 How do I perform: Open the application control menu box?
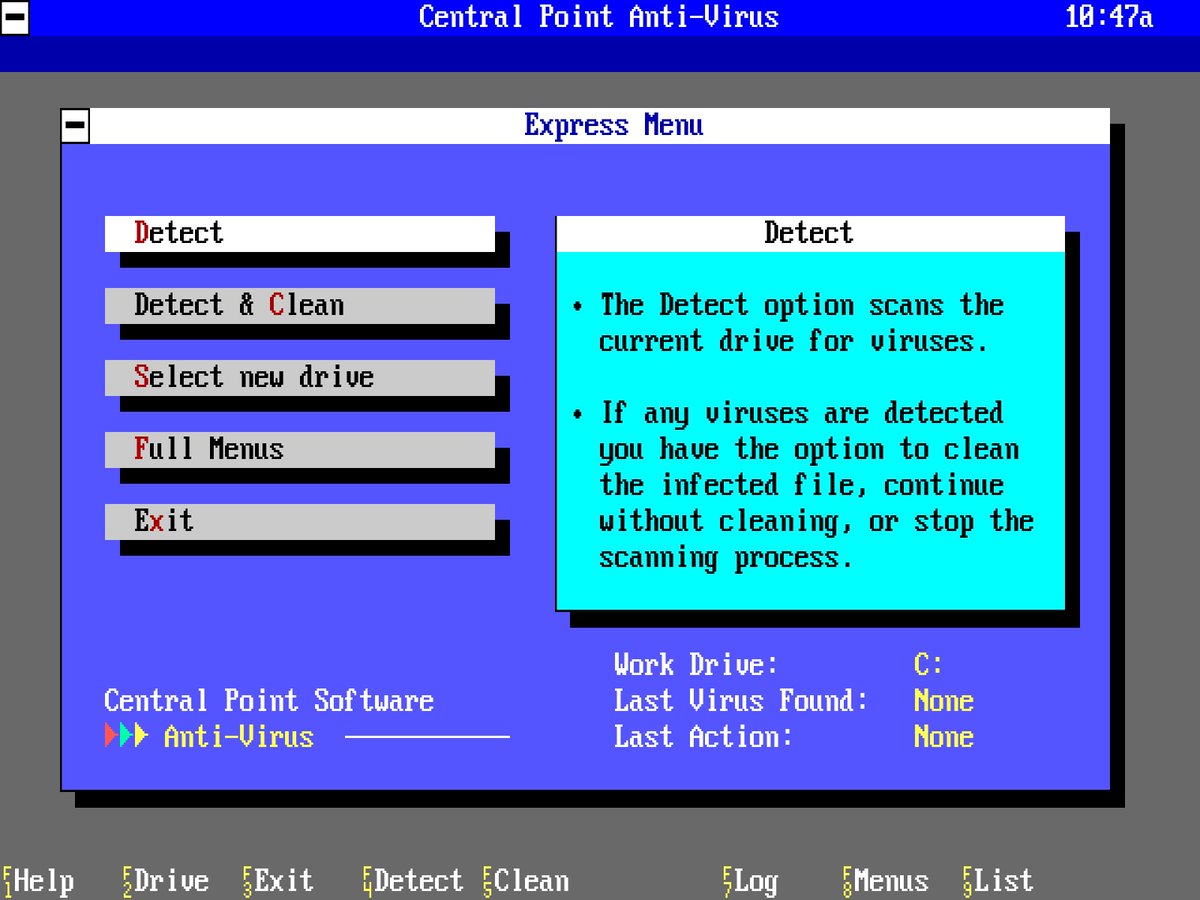[x=15, y=18]
